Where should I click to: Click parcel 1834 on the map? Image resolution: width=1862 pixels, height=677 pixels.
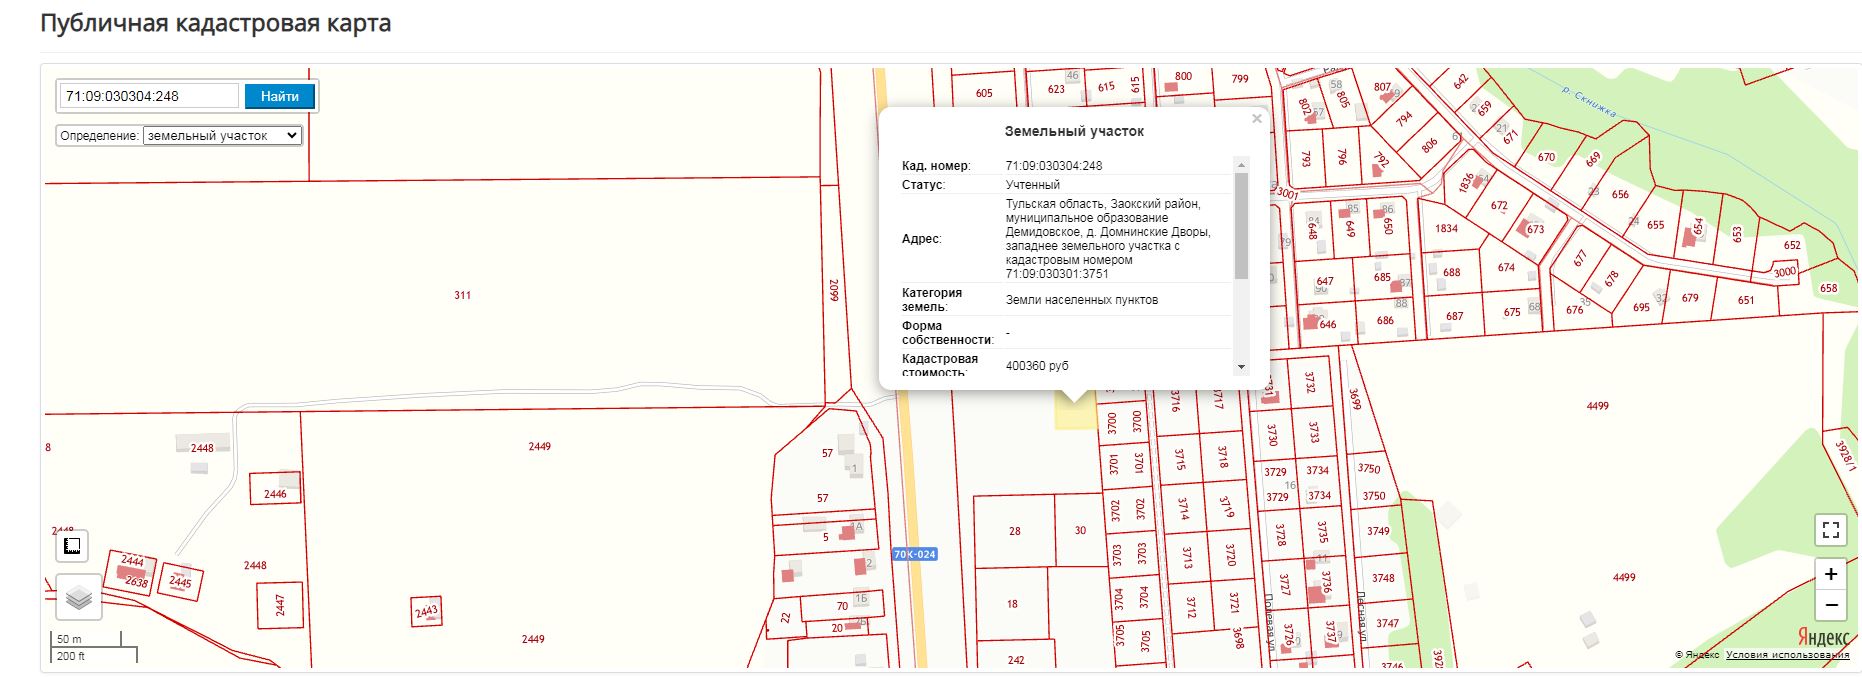1446,229
